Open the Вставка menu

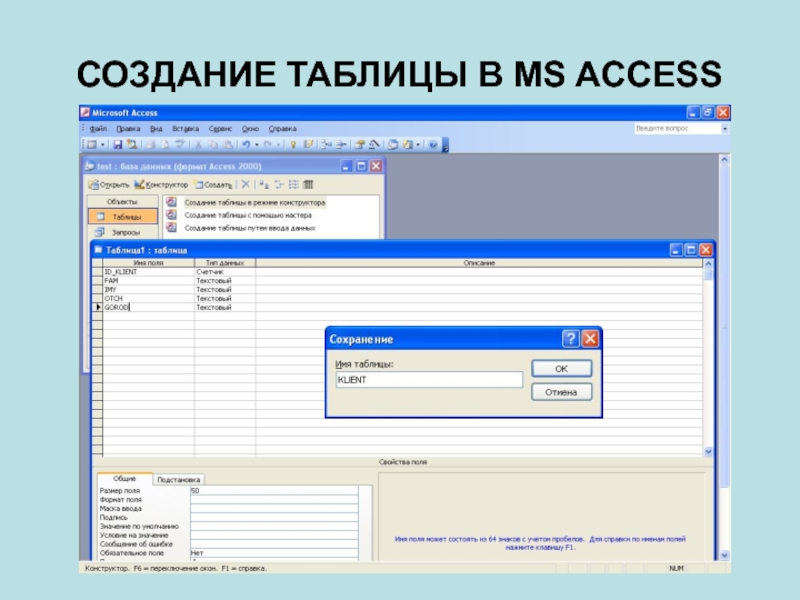pos(186,129)
